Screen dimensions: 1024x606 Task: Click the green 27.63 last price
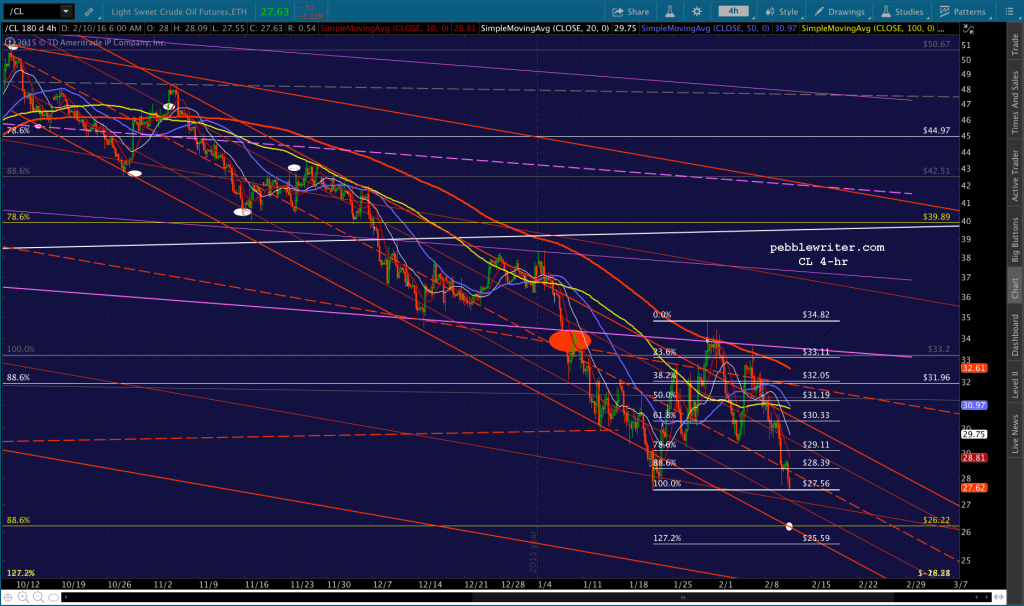pyautogui.click(x=274, y=12)
